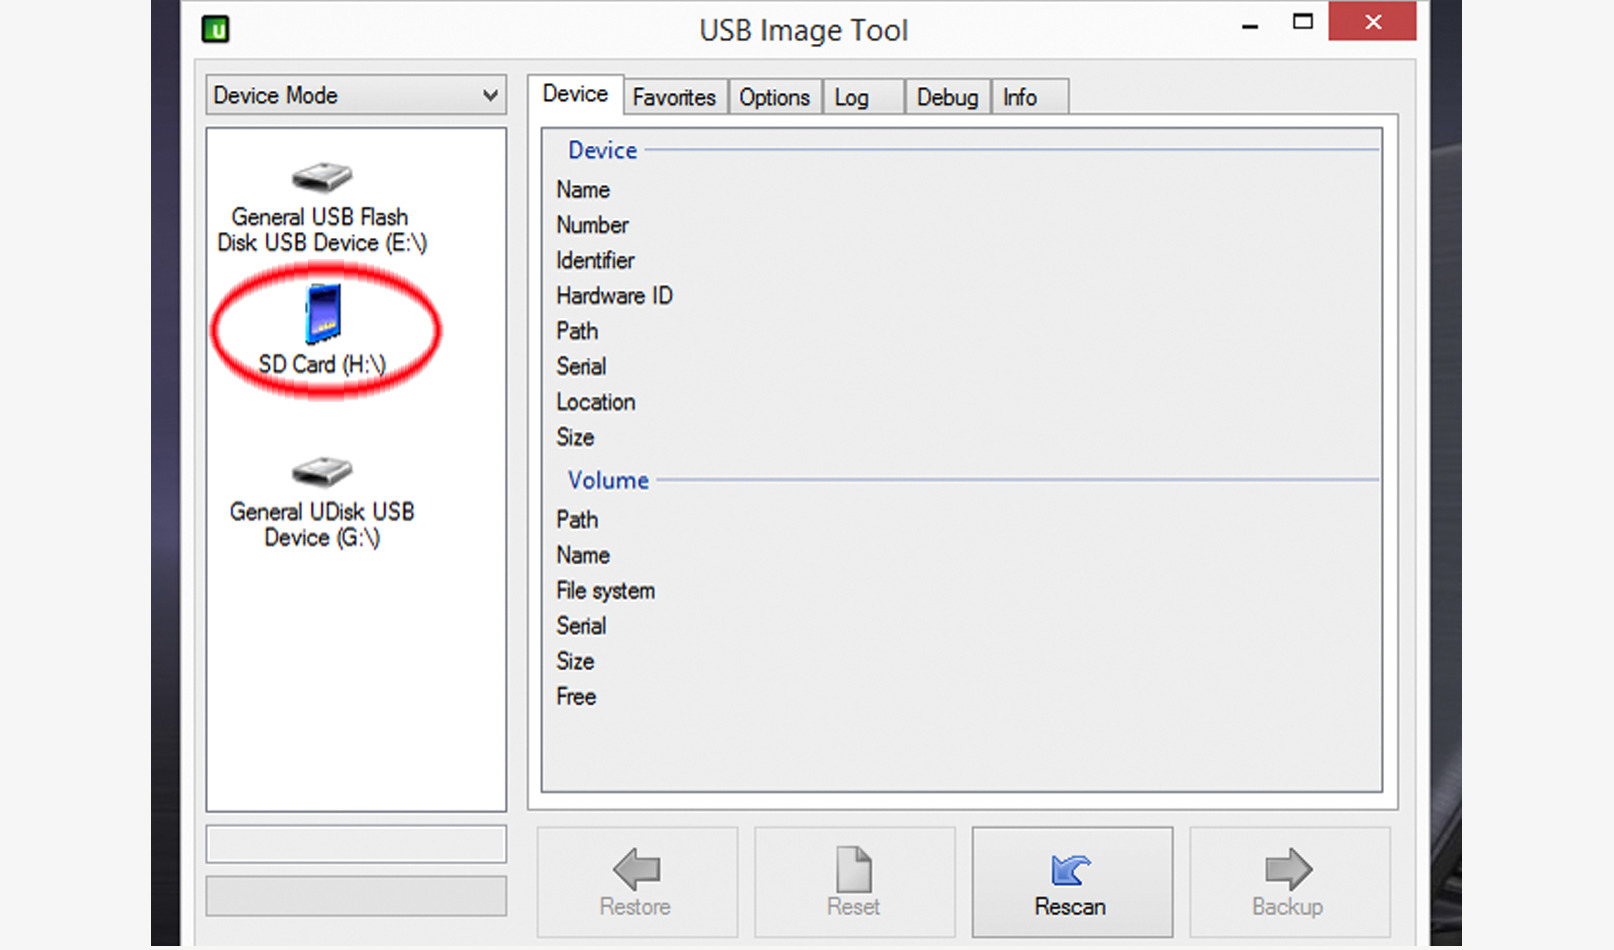Click the lower progress bar under device list
This screenshot has width=1614, height=950.
point(356,896)
